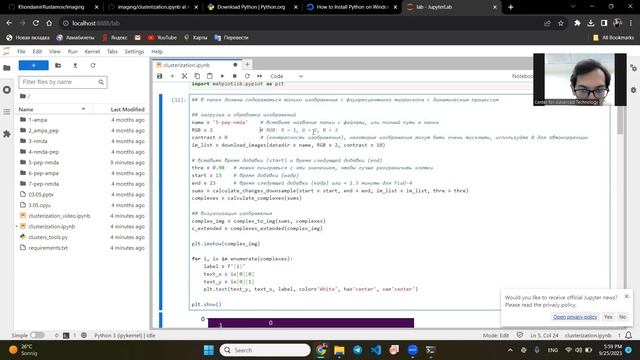The image size is (640, 360).
Task: Create a new folder in file browser
Action: pos(58,65)
